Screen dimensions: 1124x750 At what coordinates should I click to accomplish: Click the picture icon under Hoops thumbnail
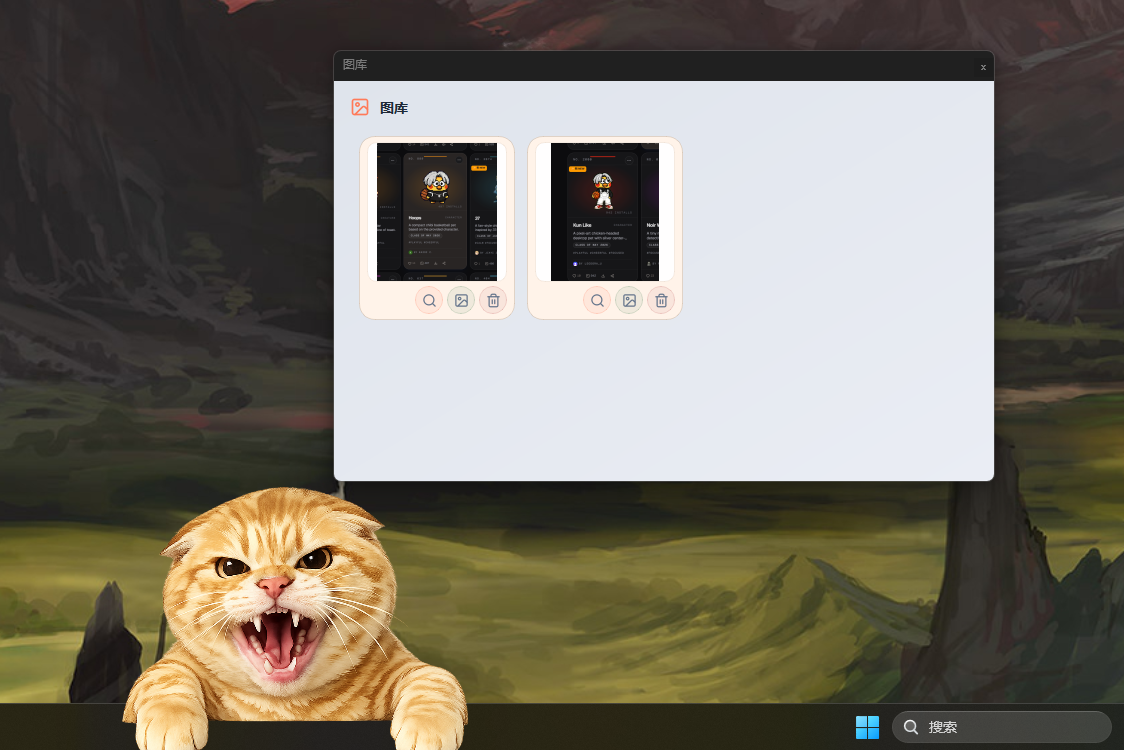click(462, 300)
